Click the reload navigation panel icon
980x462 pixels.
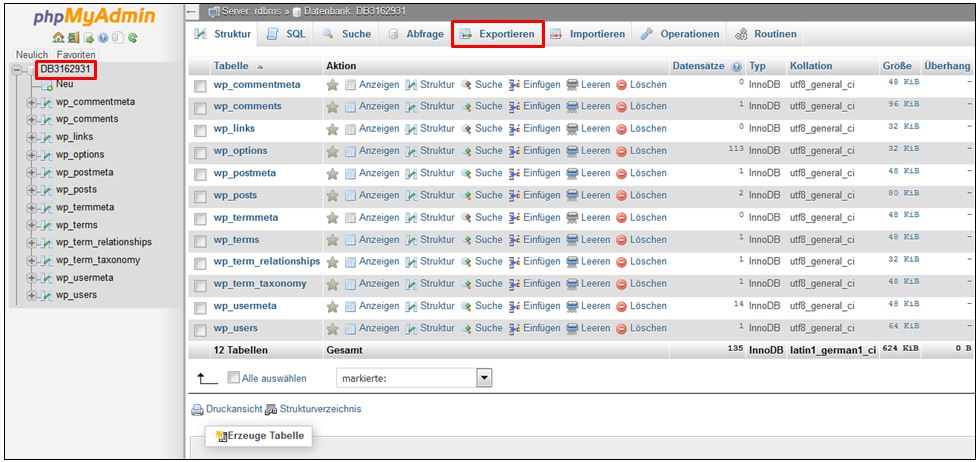coord(132,39)
